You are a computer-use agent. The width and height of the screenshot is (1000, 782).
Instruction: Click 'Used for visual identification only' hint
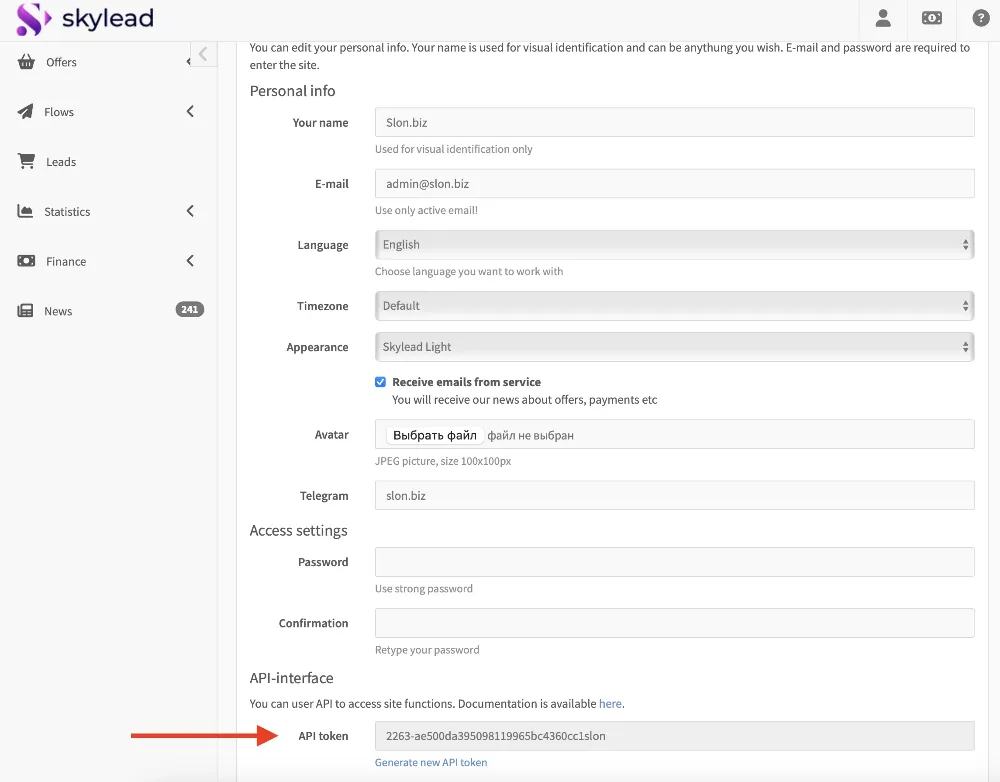tap(453, 149)
